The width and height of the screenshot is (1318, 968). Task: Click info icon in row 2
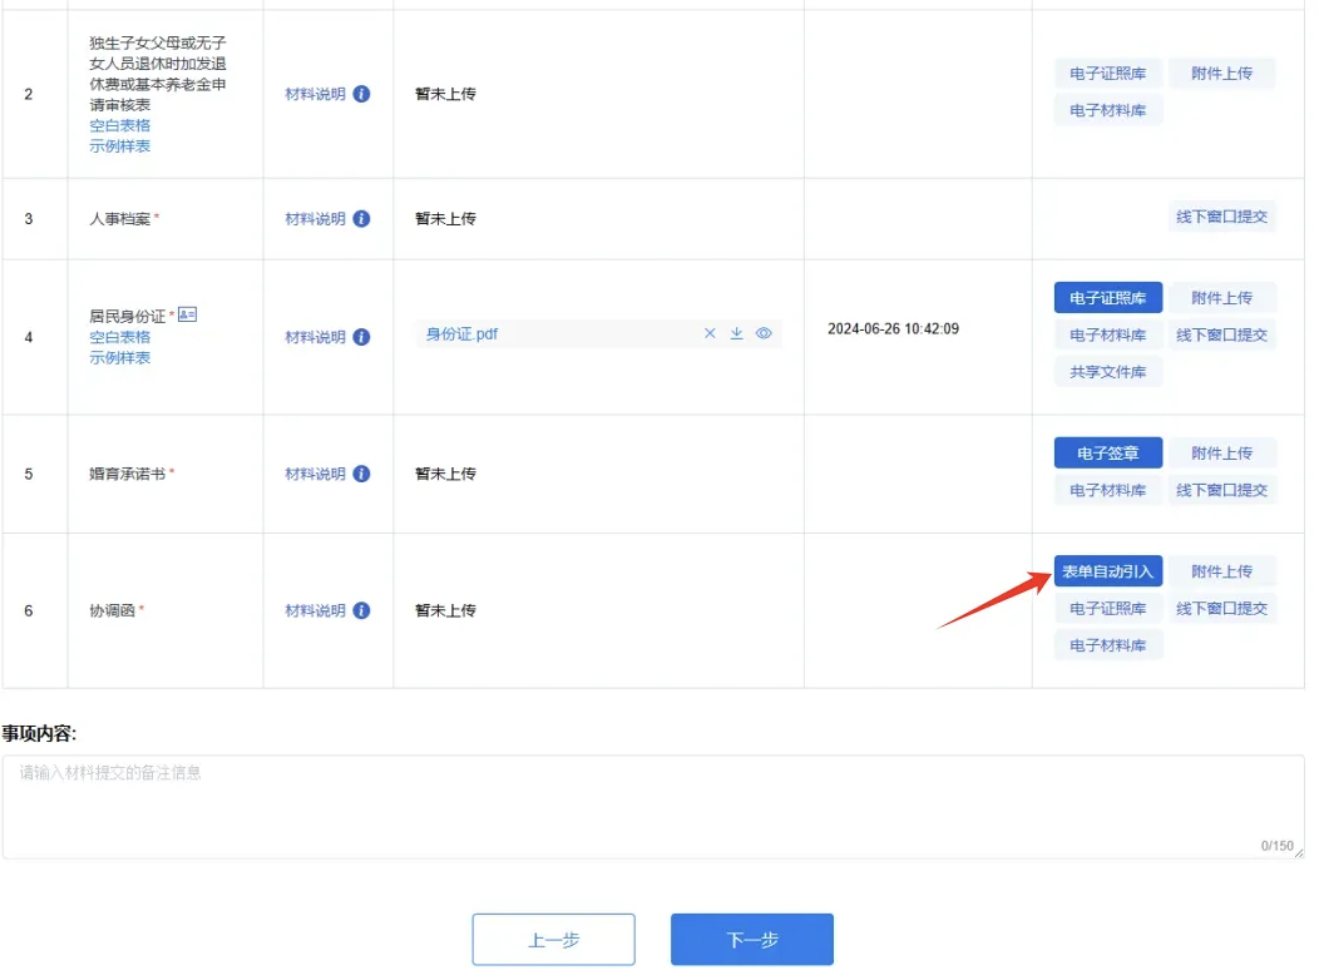[362, 94]
